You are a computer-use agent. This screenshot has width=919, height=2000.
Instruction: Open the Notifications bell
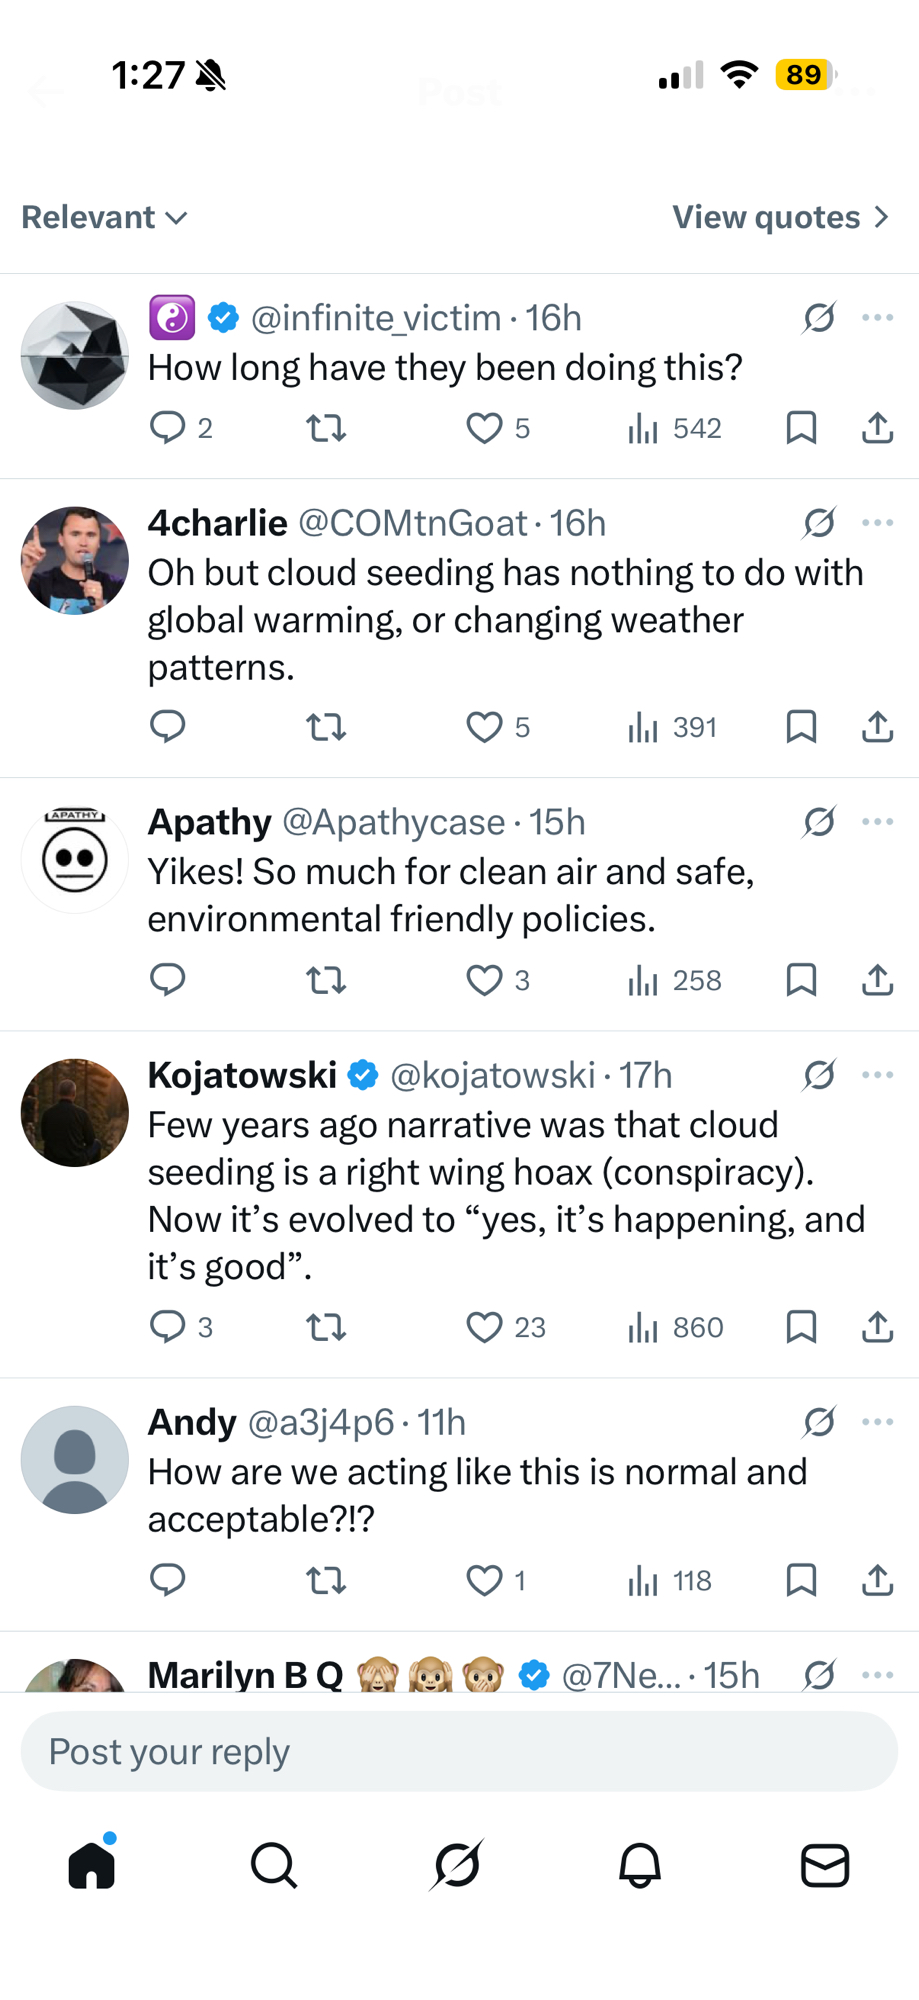click(x=640, y=1865)
